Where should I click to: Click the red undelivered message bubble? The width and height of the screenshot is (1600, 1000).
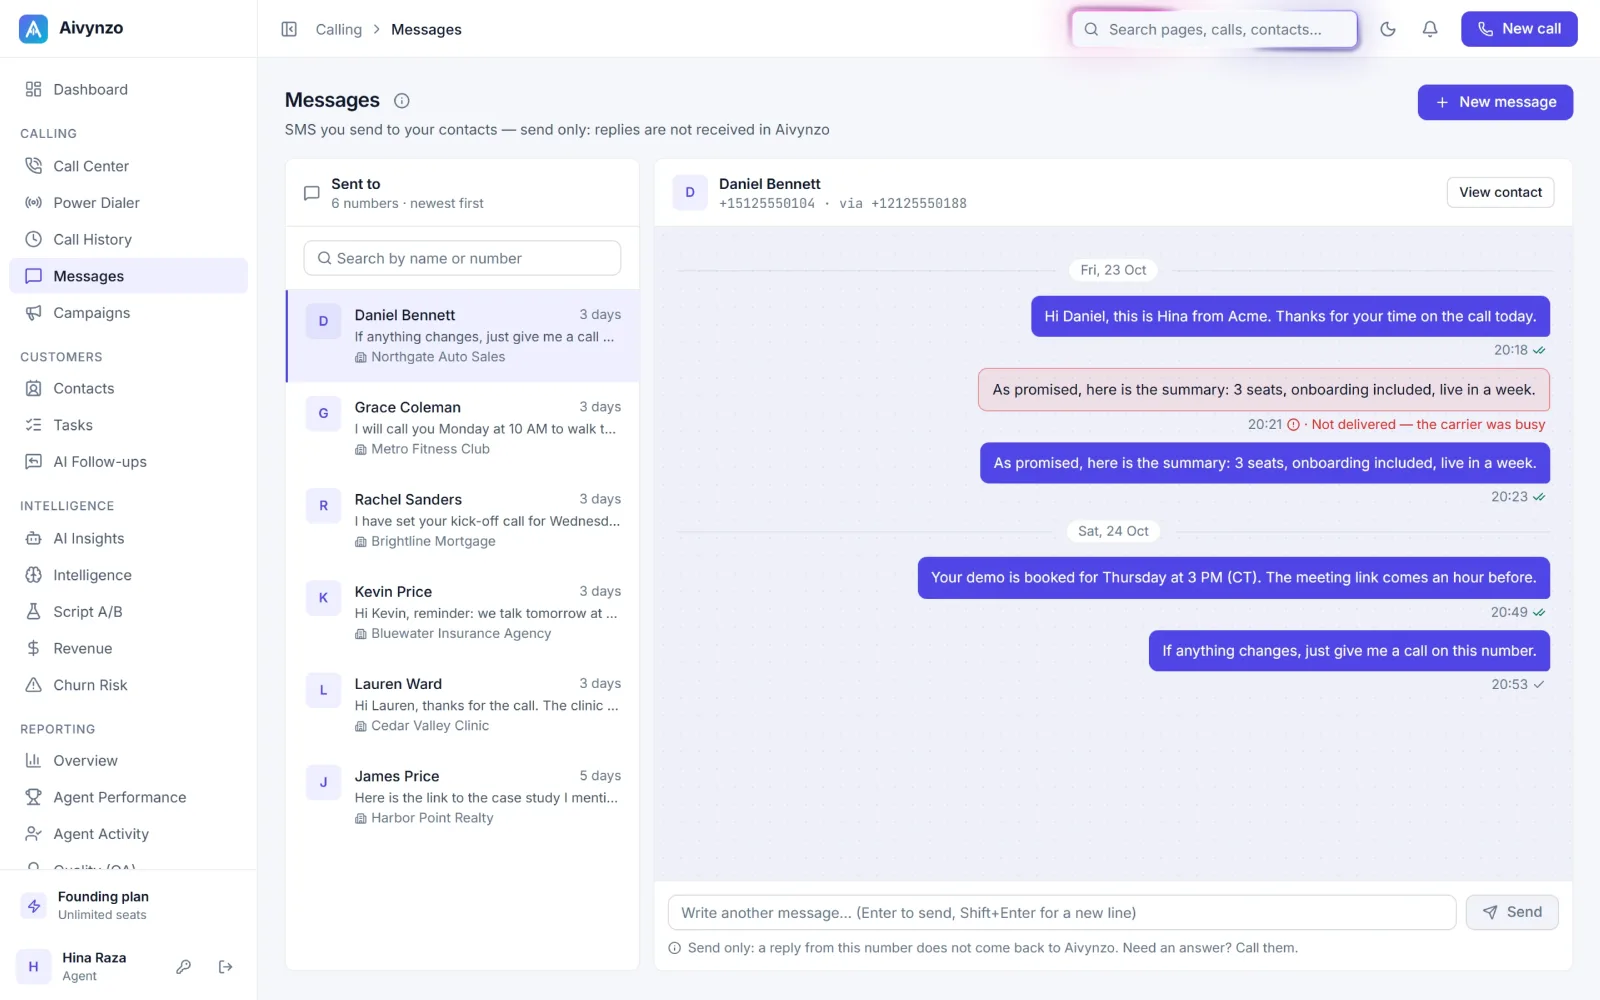click(x=1264, y=390)
